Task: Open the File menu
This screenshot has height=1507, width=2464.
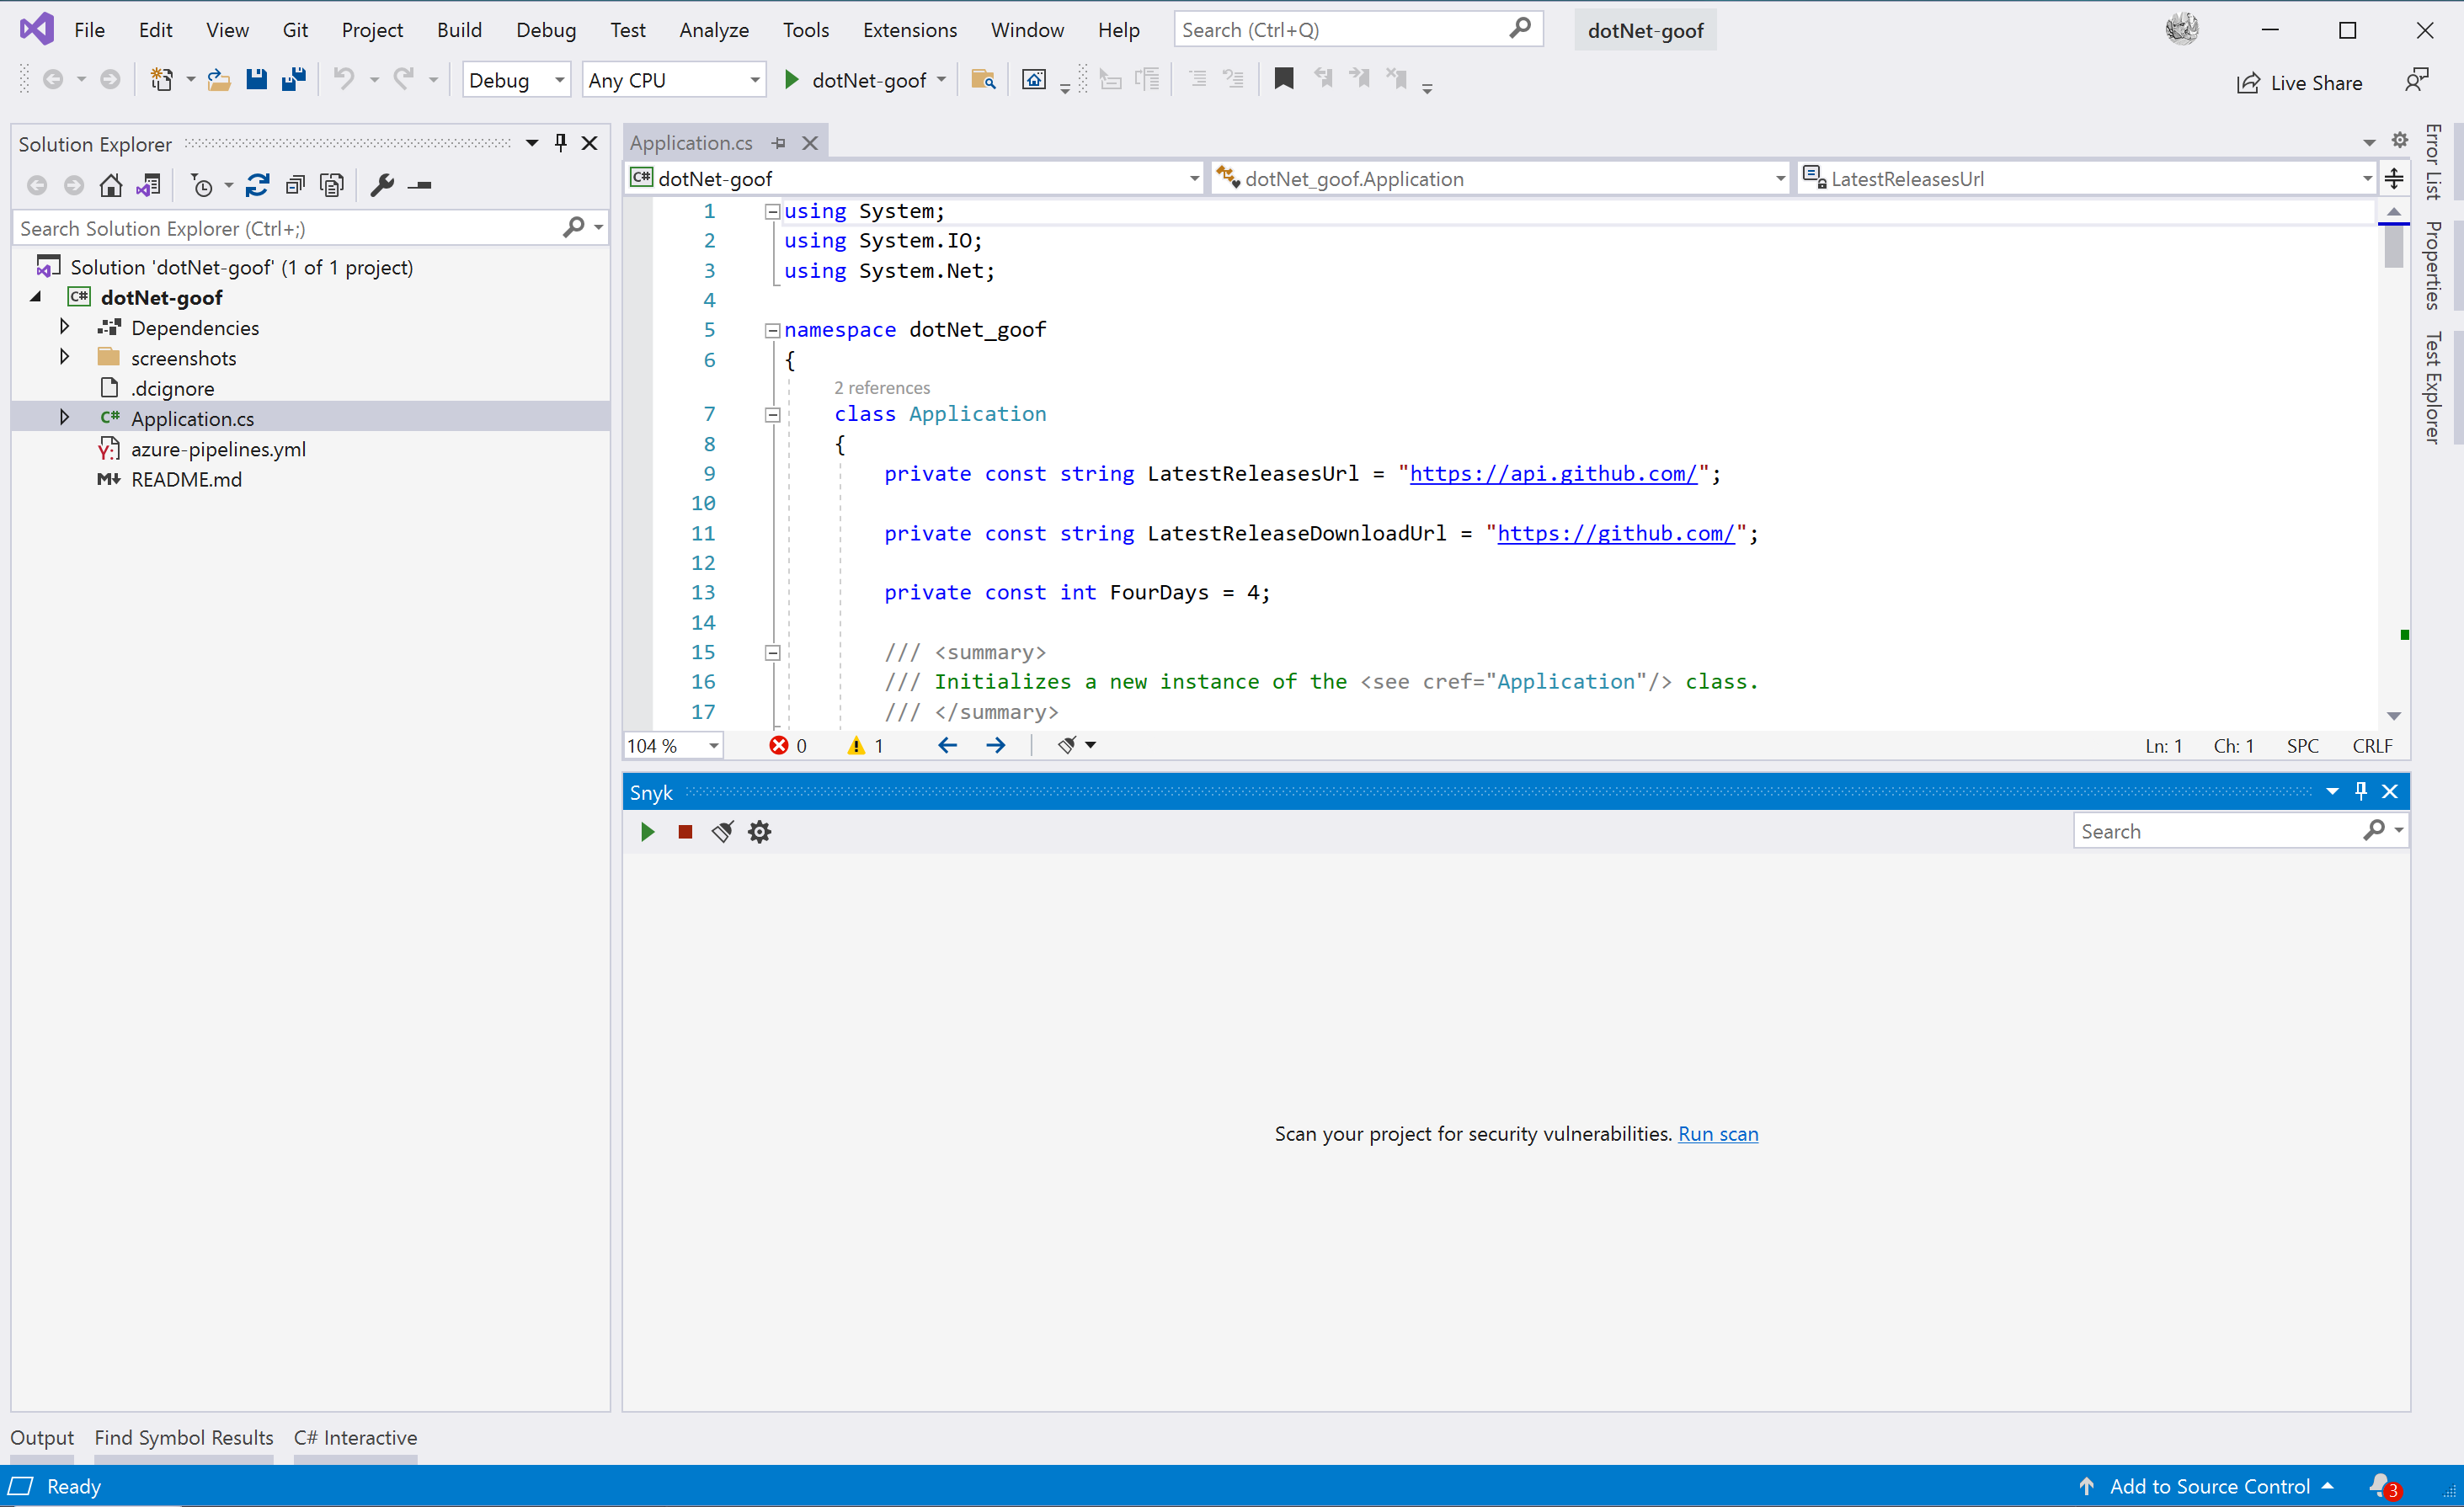Action: tap(89, 30)
